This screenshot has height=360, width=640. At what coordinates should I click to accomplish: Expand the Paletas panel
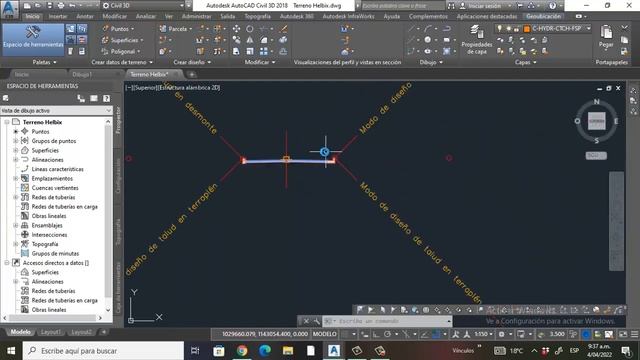point(44,62)
